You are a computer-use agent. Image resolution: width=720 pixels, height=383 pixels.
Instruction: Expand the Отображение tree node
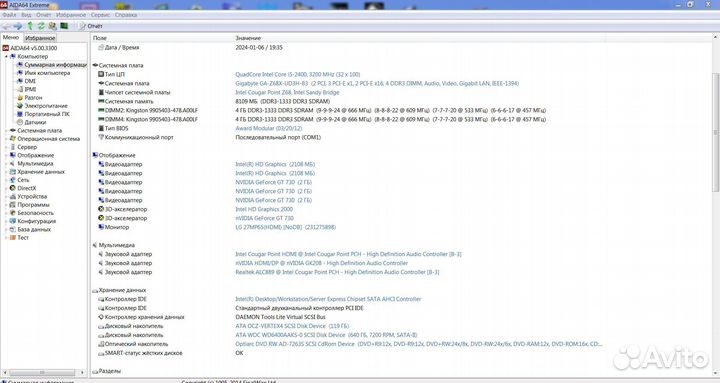[6, 156]
